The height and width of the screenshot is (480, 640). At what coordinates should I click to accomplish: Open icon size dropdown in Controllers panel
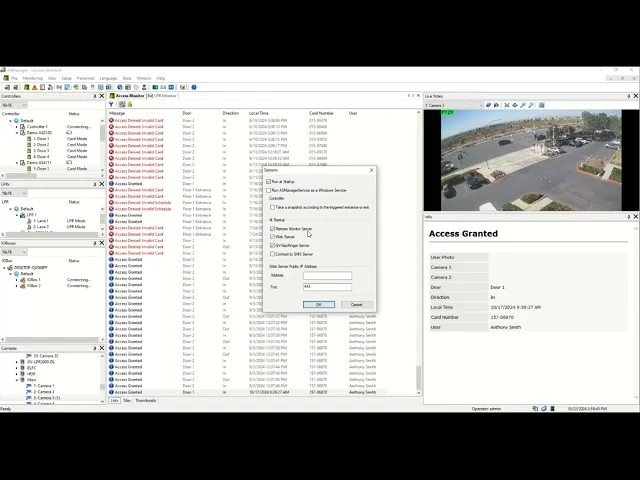[14, 105]
